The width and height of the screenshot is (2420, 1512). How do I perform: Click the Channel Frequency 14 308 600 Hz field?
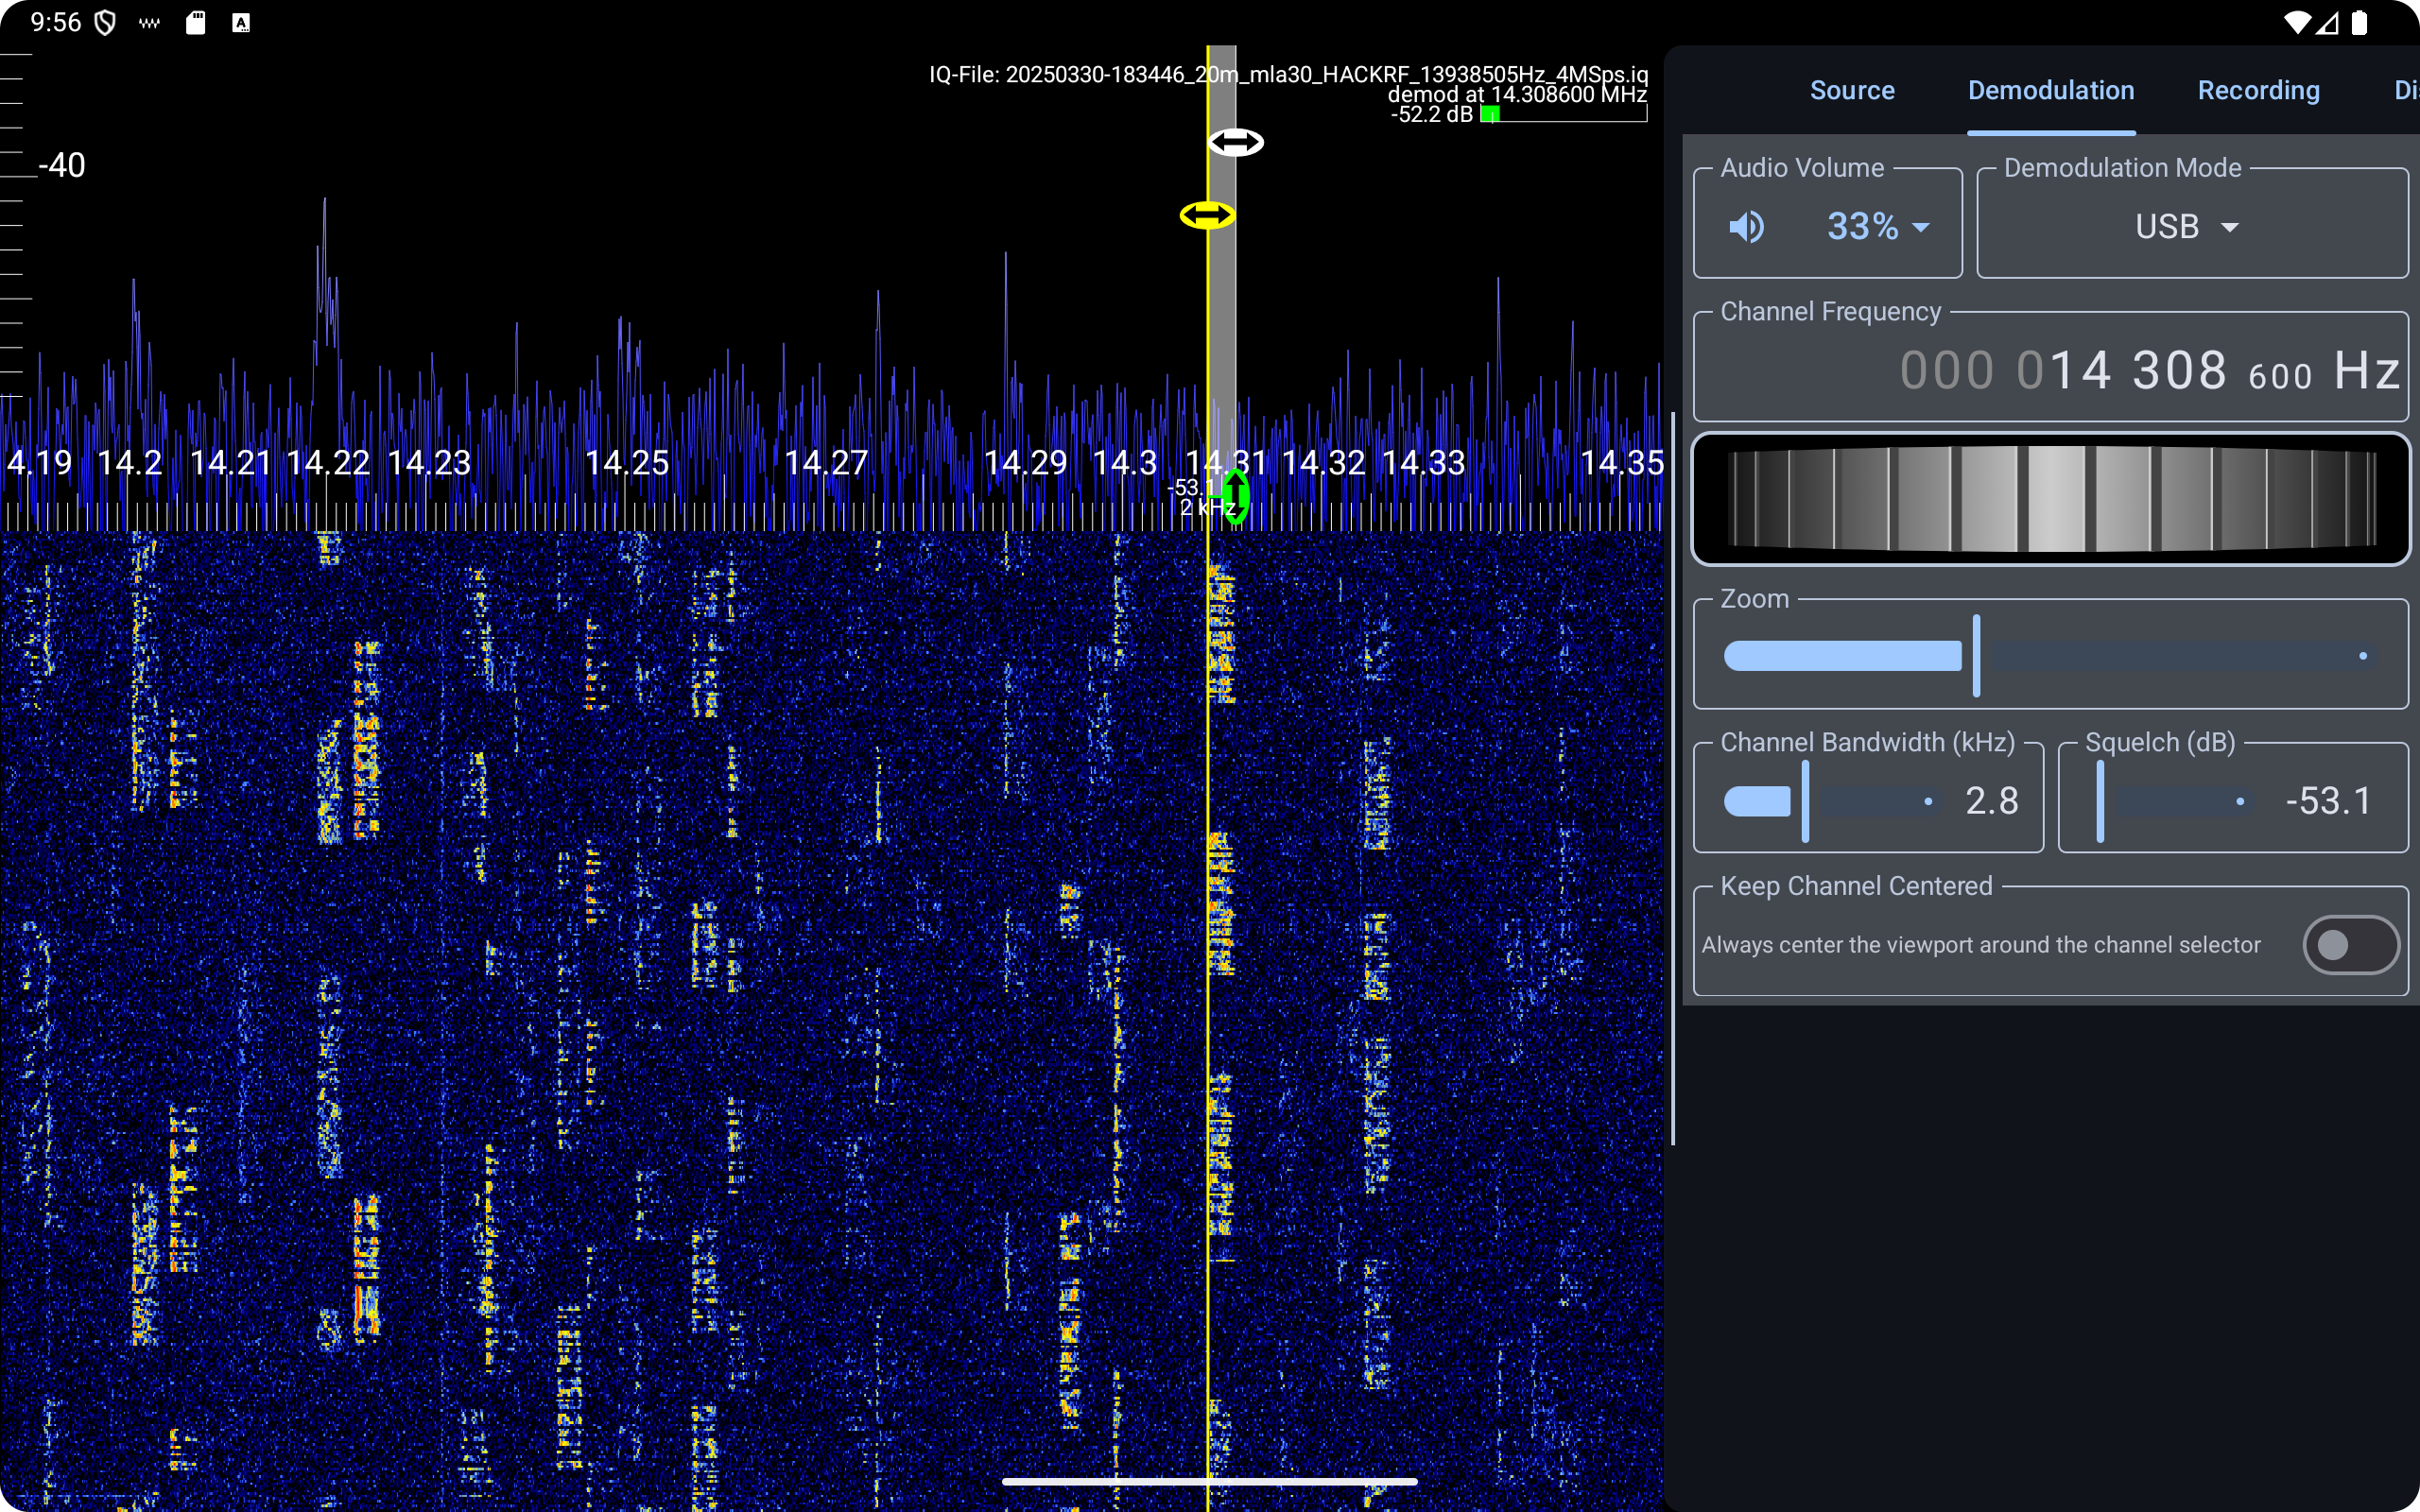(x=2148, y=370)
